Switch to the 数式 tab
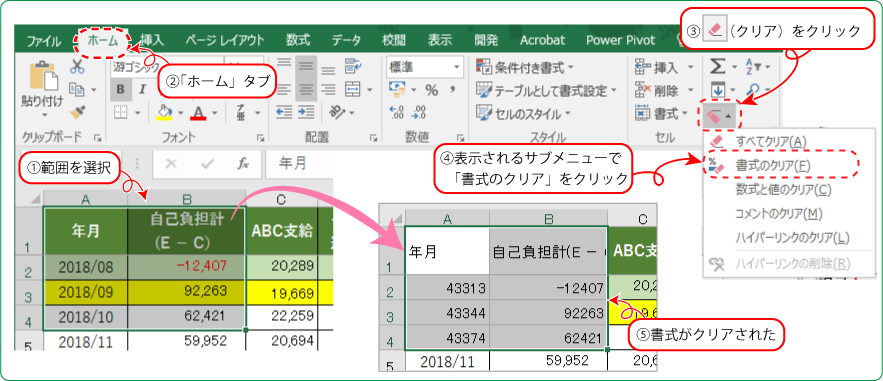This screenshot has height=381, width=883. click(297, 40)
